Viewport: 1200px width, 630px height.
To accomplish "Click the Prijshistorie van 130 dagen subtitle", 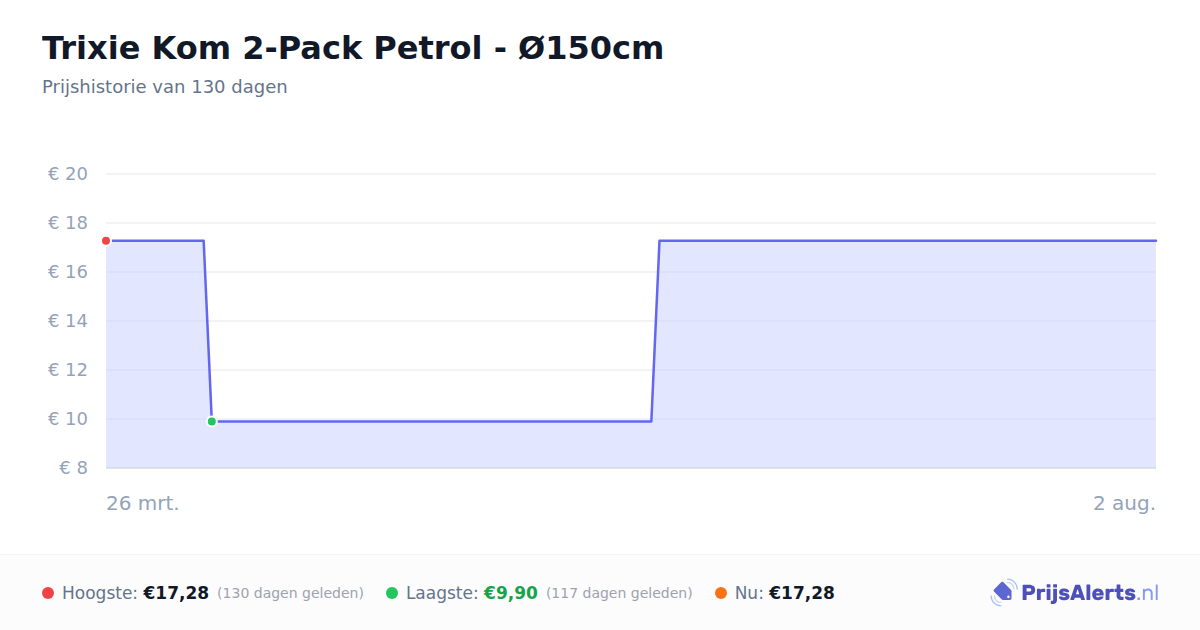I will (x=165, y=87).
